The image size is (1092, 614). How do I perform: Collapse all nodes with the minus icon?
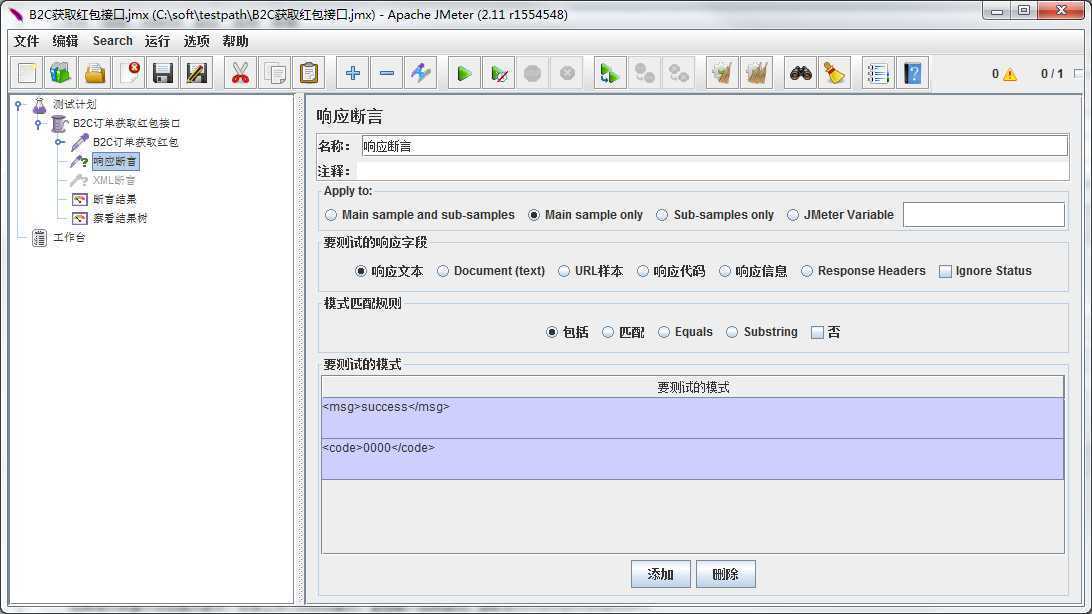[x=387, y=73]
